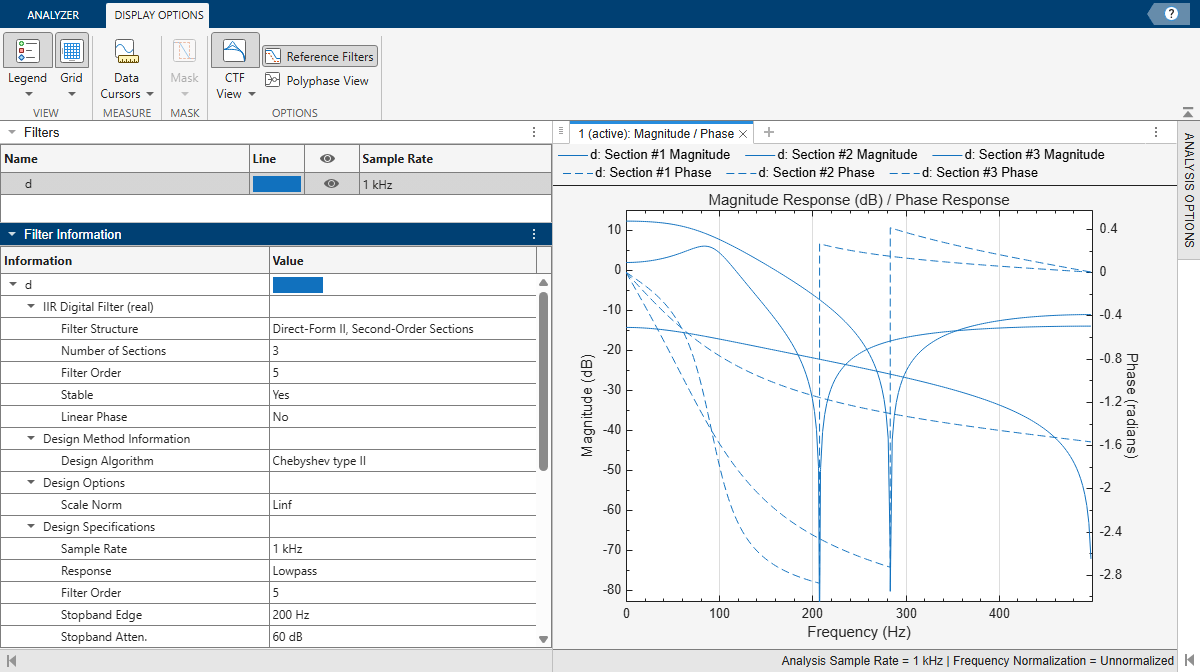The image size is (1200, 672).
Task: Click legend entry Section #3 Magnitude
Action: pyautogui.click(x=1019, y=155)
